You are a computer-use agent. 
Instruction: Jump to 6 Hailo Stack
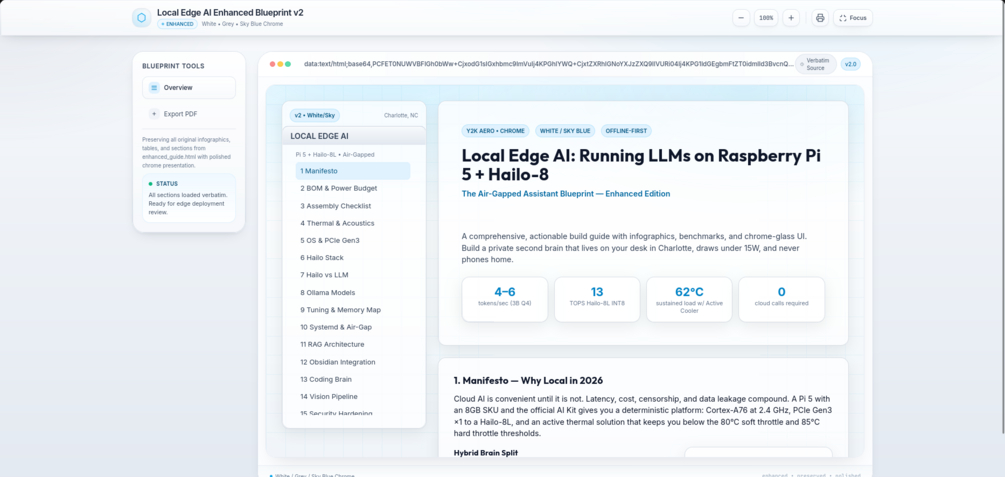tap(353, 258)
